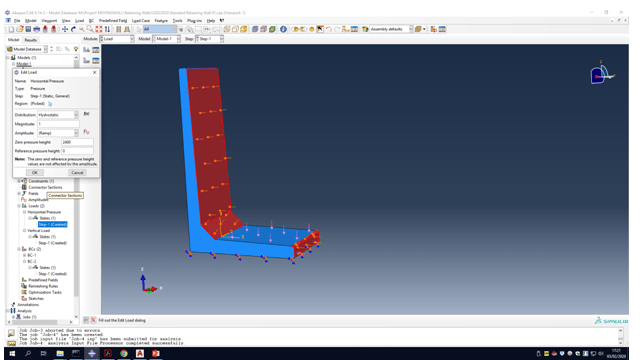640x360 pixels.
Task: Click Cancel in Edit Load dialog
Action: [77, 173]
